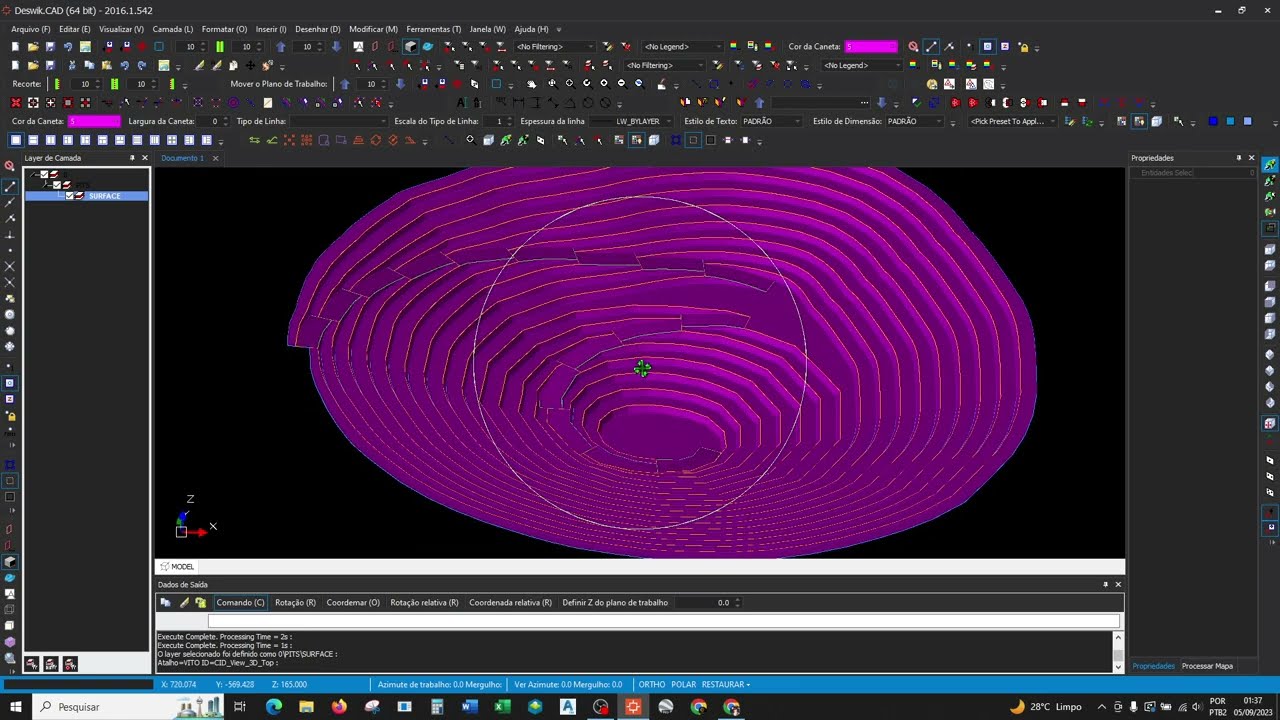
Task: Click the line segment draw icon near pen color
Action: click(931, 47)
